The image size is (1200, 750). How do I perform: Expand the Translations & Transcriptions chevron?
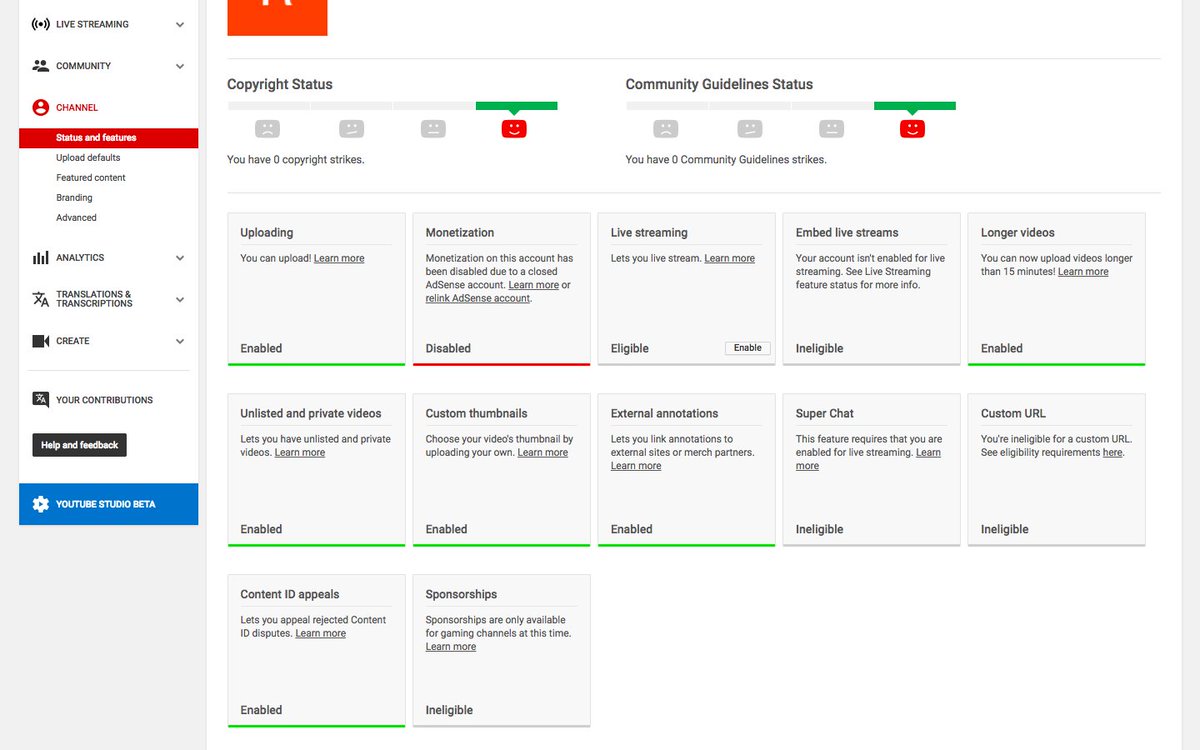click(x=180, y=299)
